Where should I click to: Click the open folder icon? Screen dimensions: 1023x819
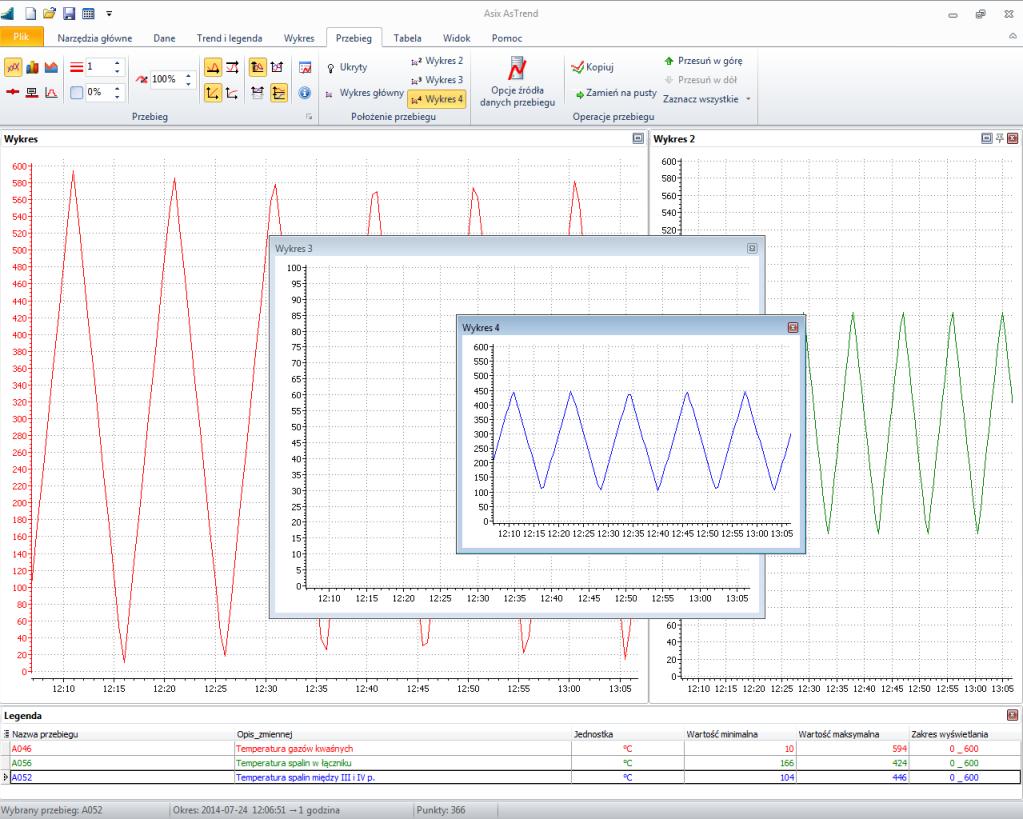[x=50, y=13]
